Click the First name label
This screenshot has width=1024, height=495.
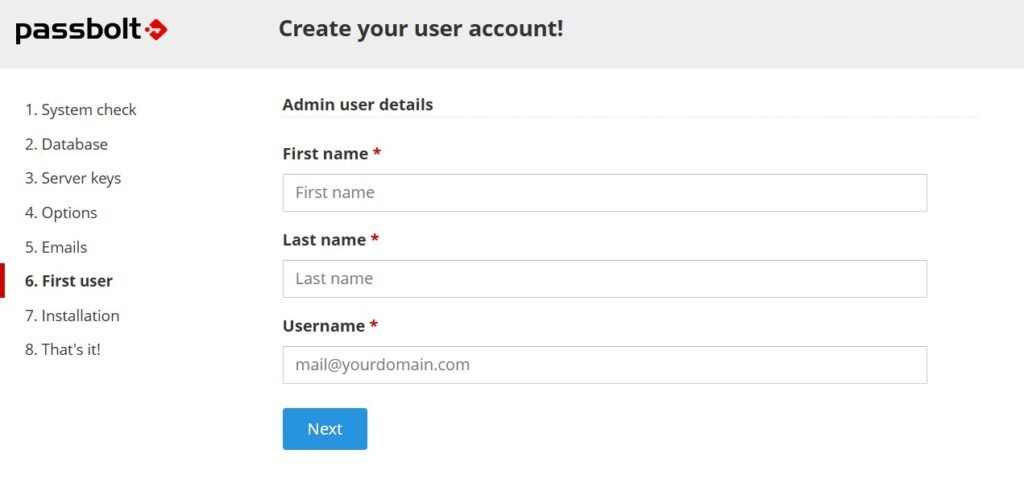pos(325,154)
